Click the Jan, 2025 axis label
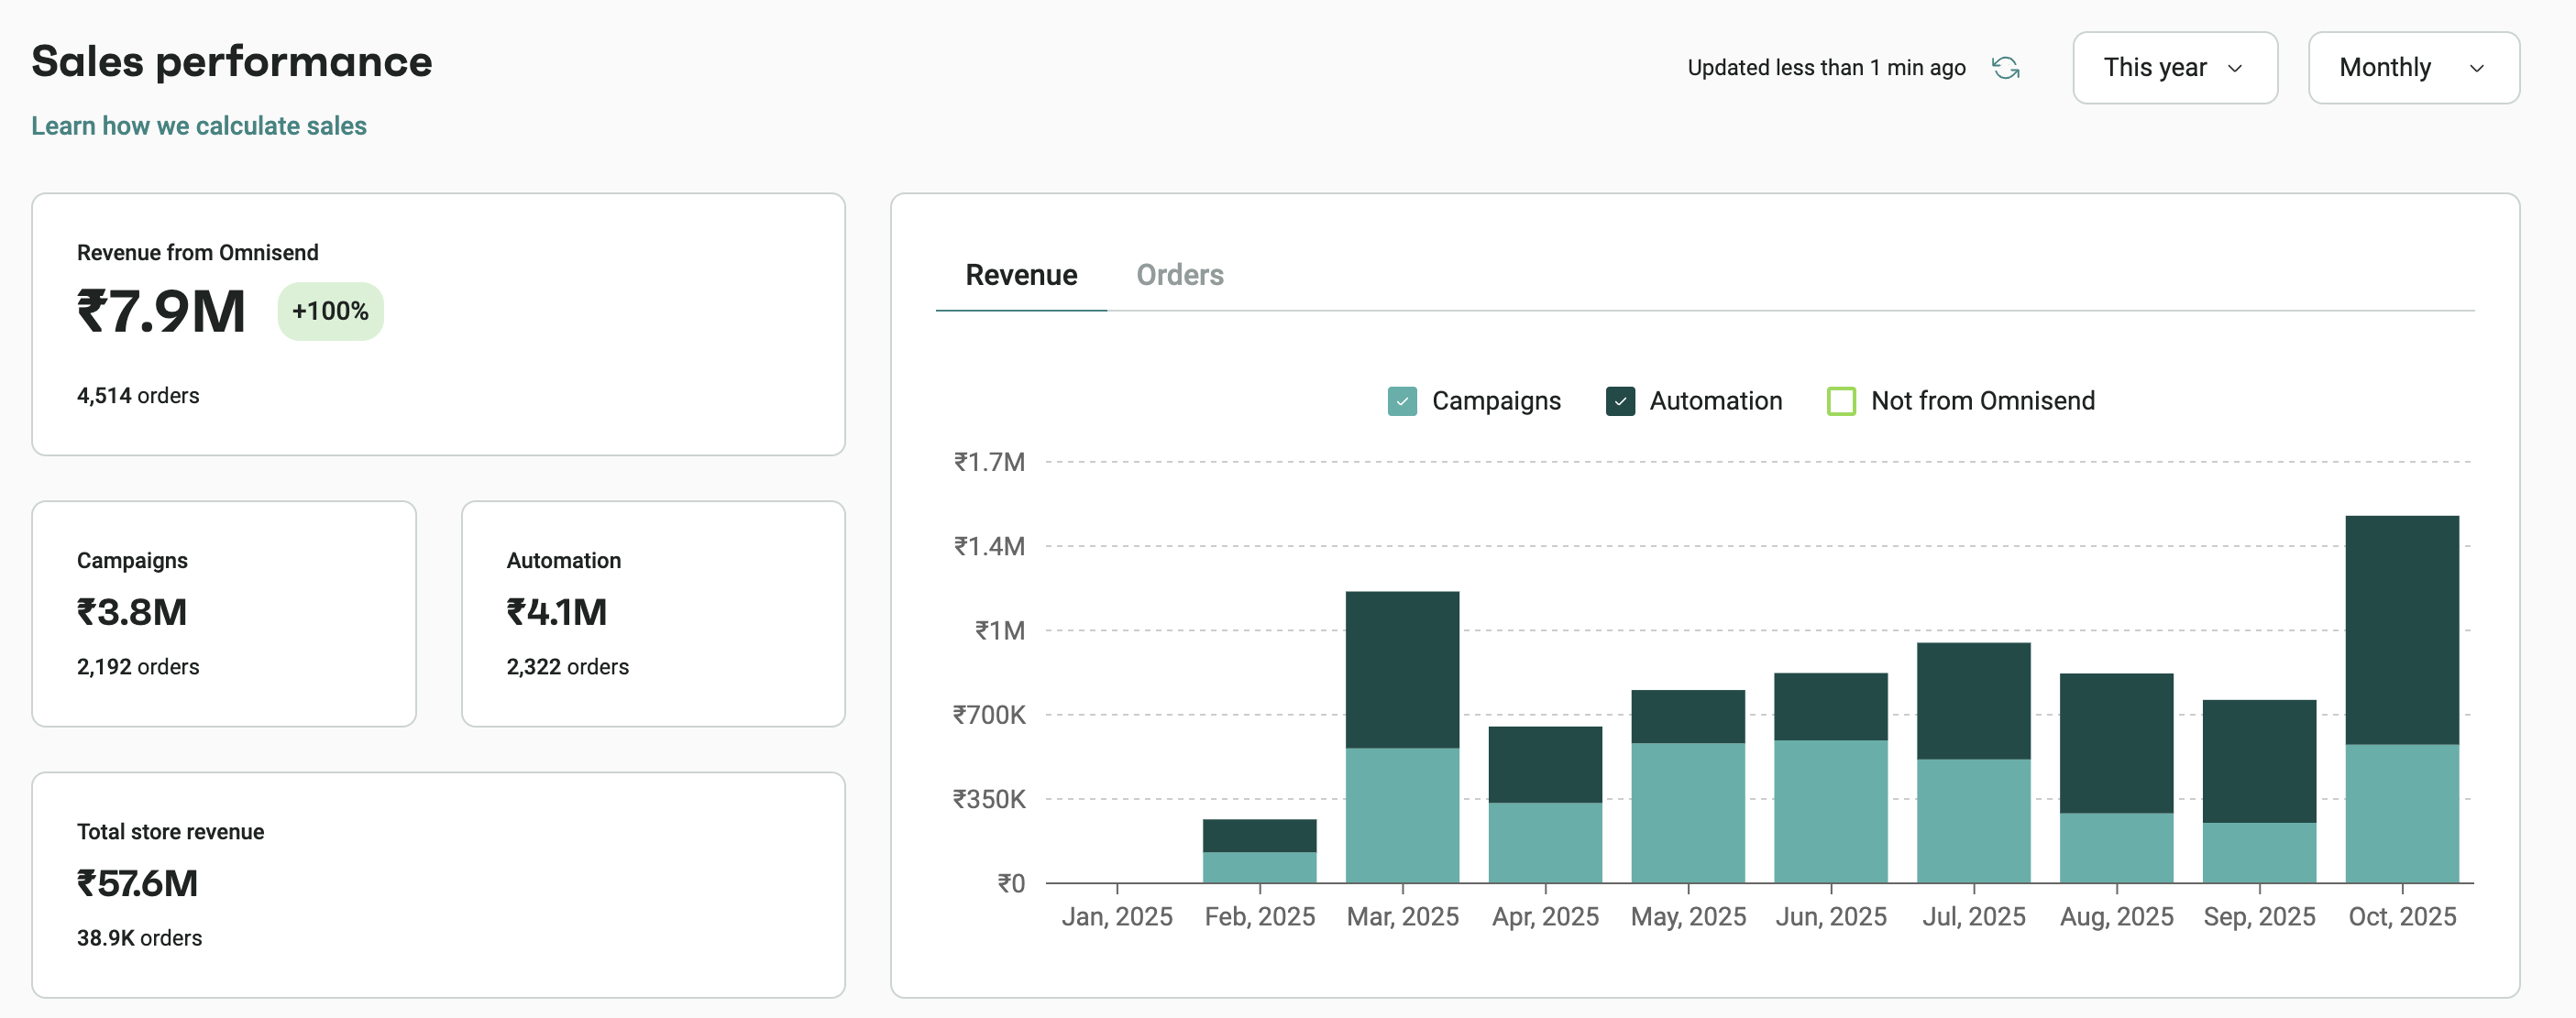This screenshot has width=2576, height=1018. (x=1117, y=916)
